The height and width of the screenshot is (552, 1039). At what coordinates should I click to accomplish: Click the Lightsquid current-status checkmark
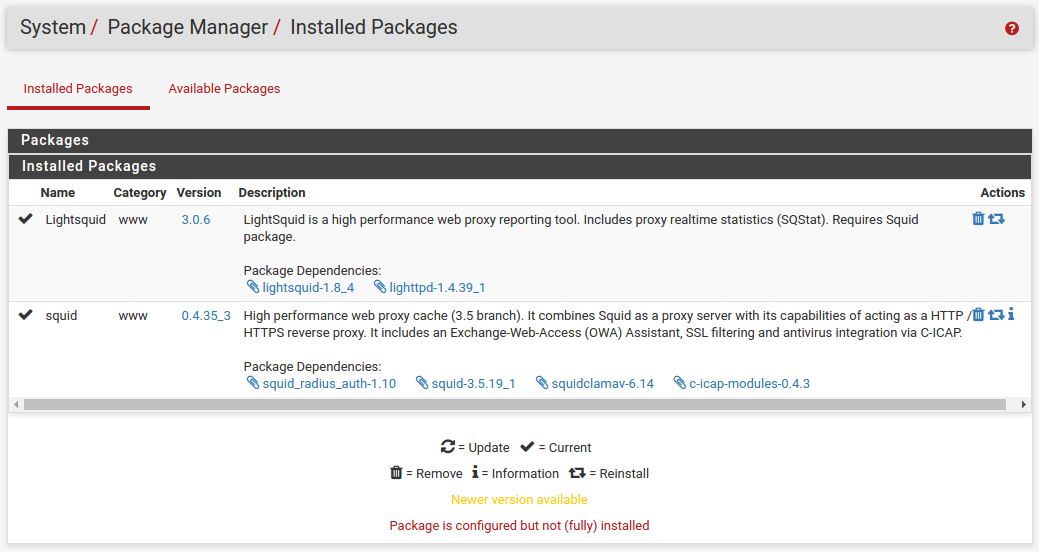tap(25, 219)
